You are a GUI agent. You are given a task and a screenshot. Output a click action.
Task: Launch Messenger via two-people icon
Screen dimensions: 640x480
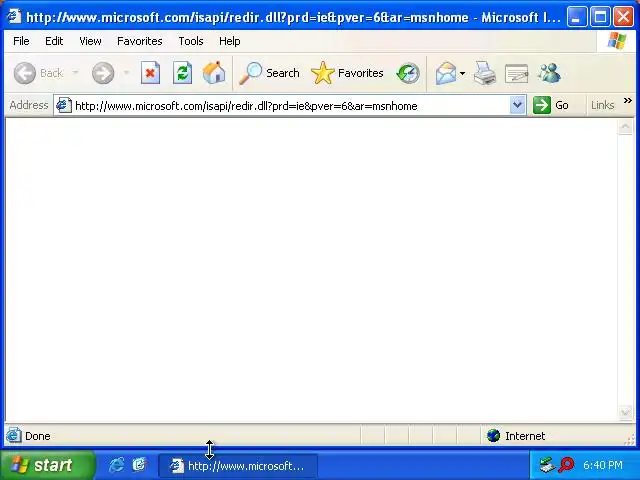[x=549, y=73]
